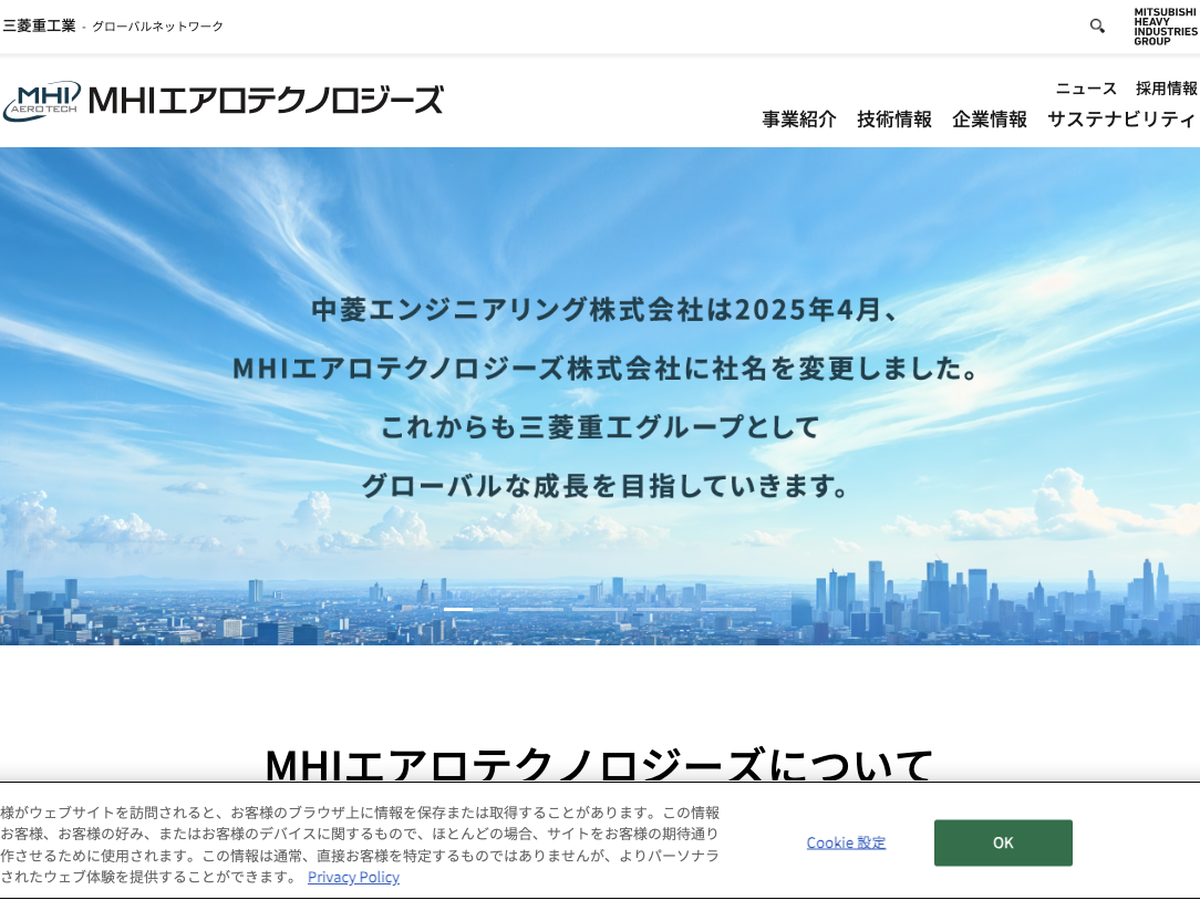The width and height of the screenshot is (1200, 900).
Task: Expand the 事業紹介 navigation menu
Action: click(799, 119)
